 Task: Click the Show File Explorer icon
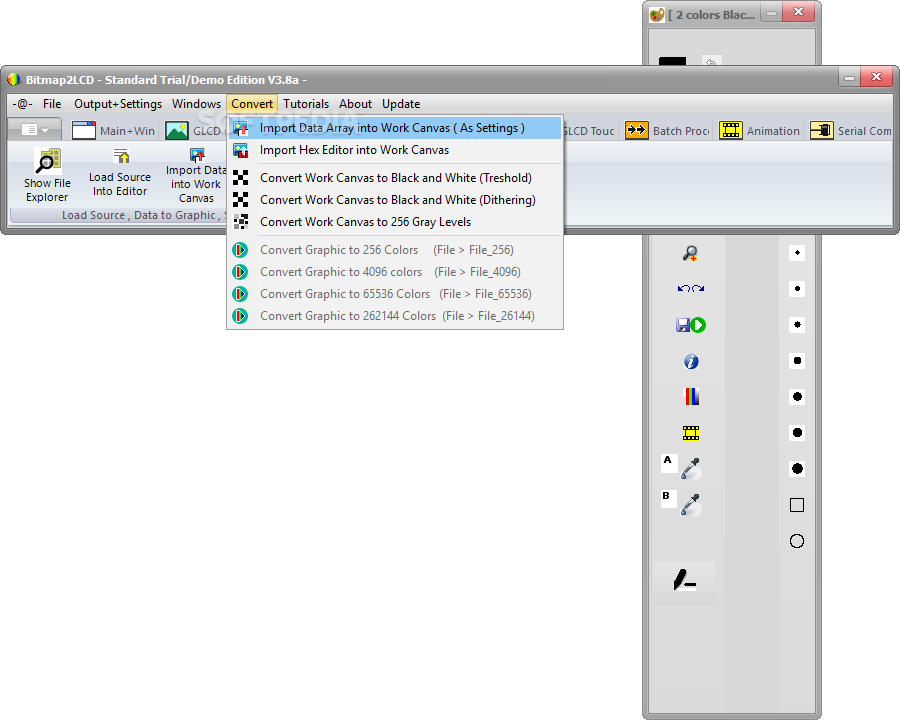tap(47, 161)
